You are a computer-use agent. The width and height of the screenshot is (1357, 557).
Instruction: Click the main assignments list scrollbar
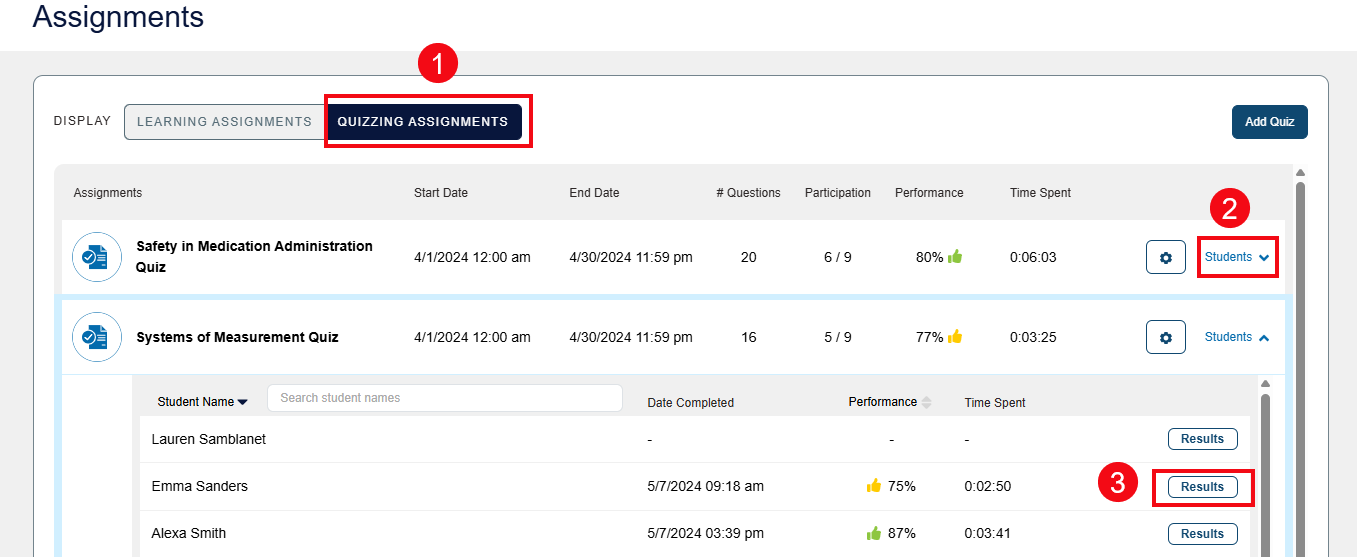[1300, 370]
